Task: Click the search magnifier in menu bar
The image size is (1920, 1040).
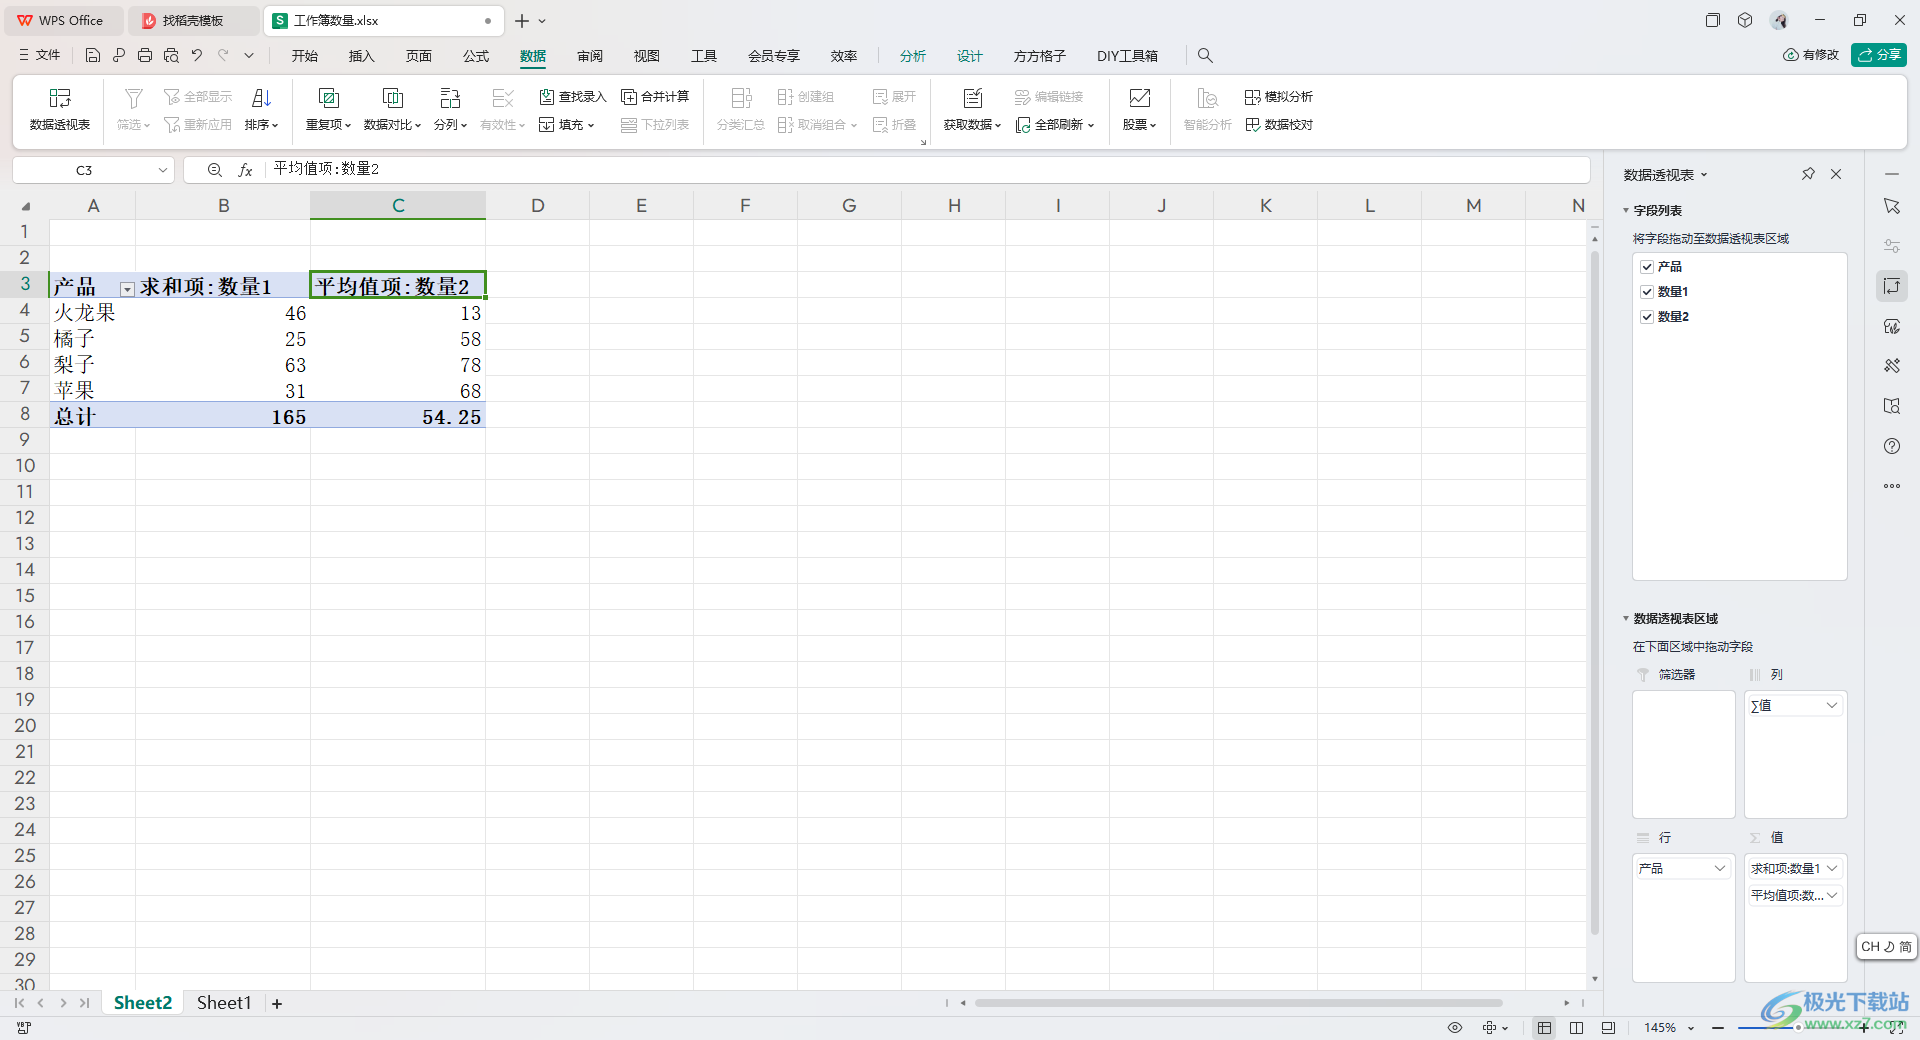Action: (x=1205, y=56)
